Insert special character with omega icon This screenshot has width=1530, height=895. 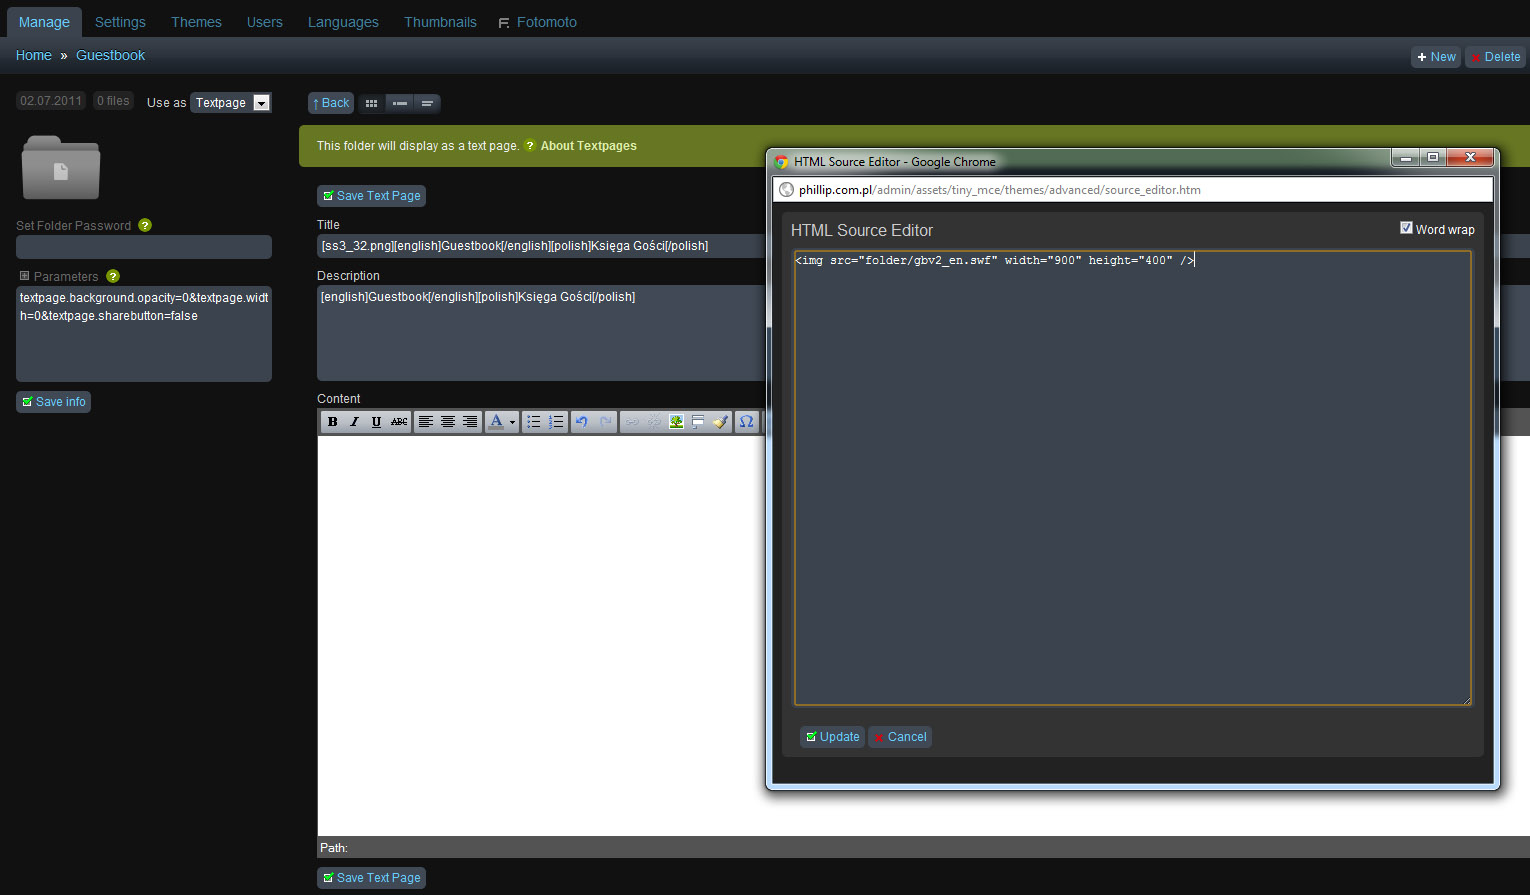coord(746,422)
